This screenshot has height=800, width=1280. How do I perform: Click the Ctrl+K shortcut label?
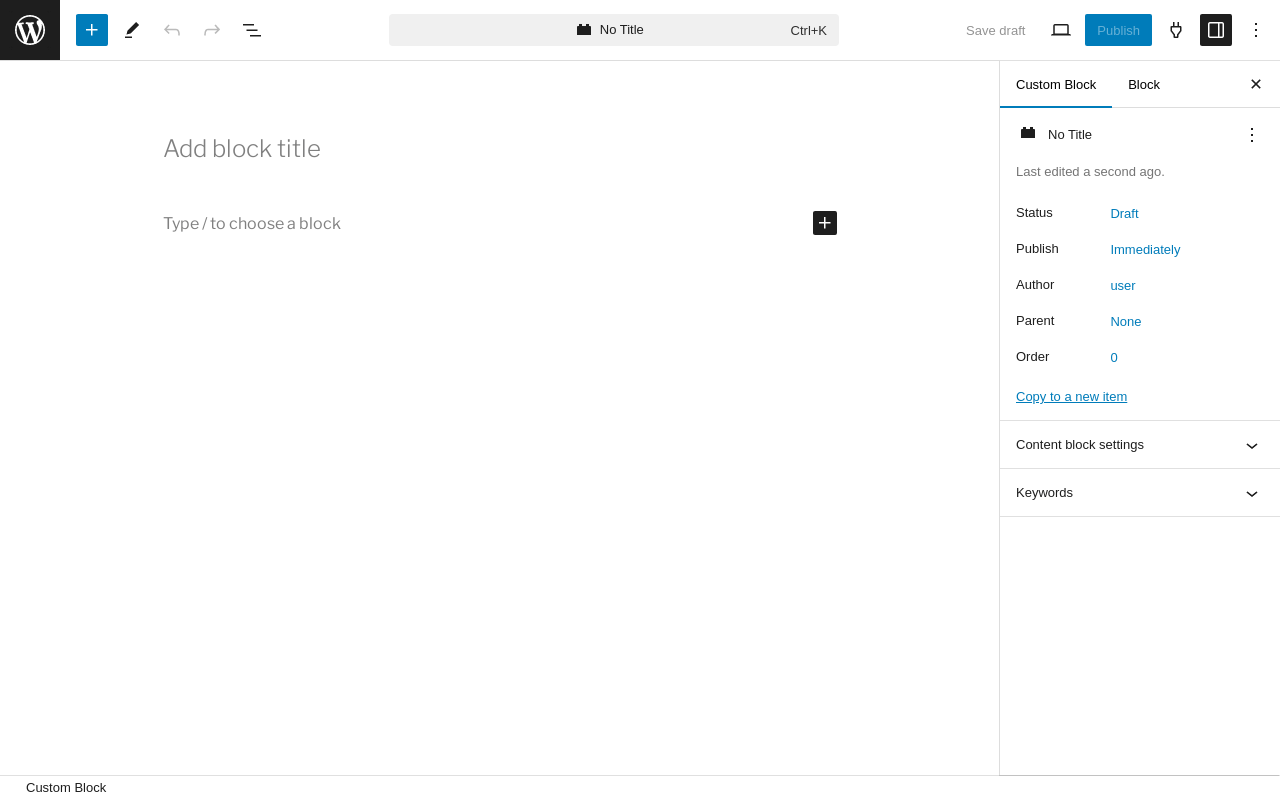tap(808, 30)
